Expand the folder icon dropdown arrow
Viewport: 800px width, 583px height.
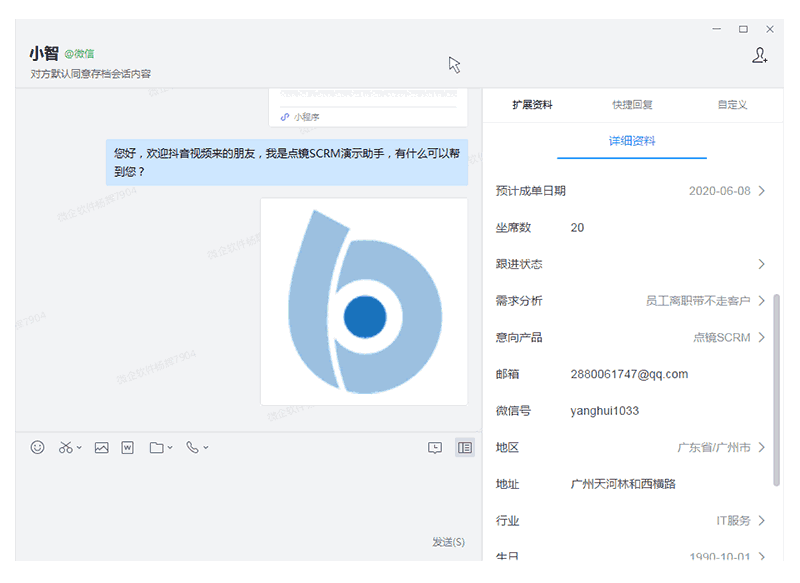coord(170,448)
